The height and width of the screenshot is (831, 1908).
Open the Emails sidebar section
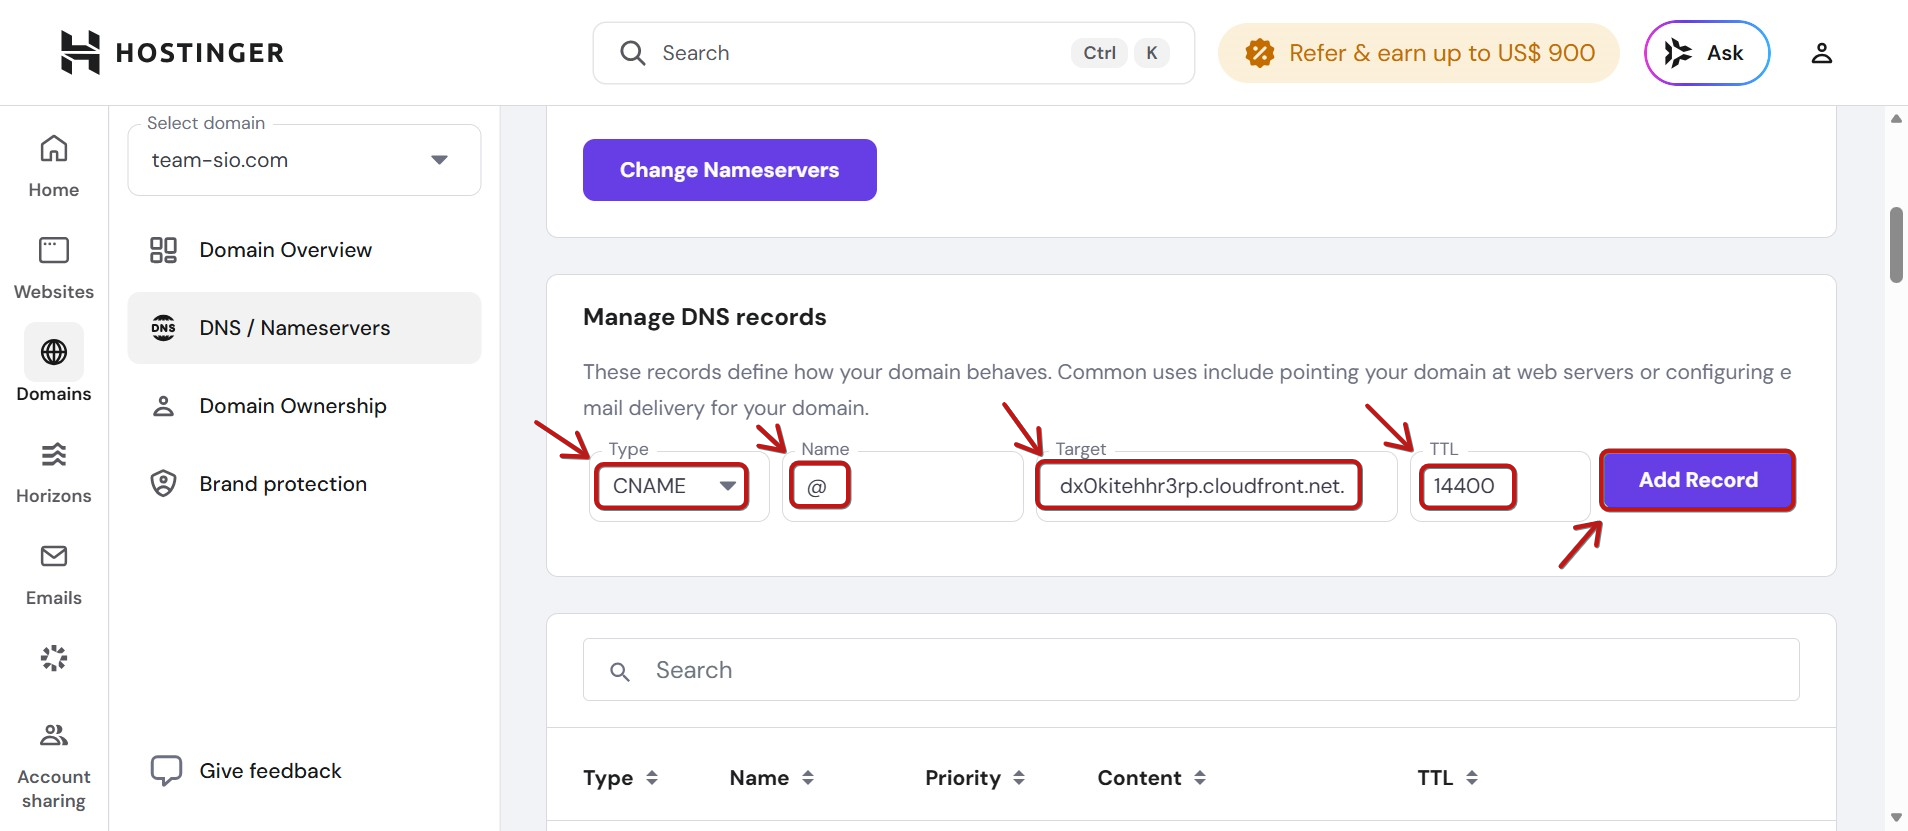pyautogui.click(x=54, y=575)
